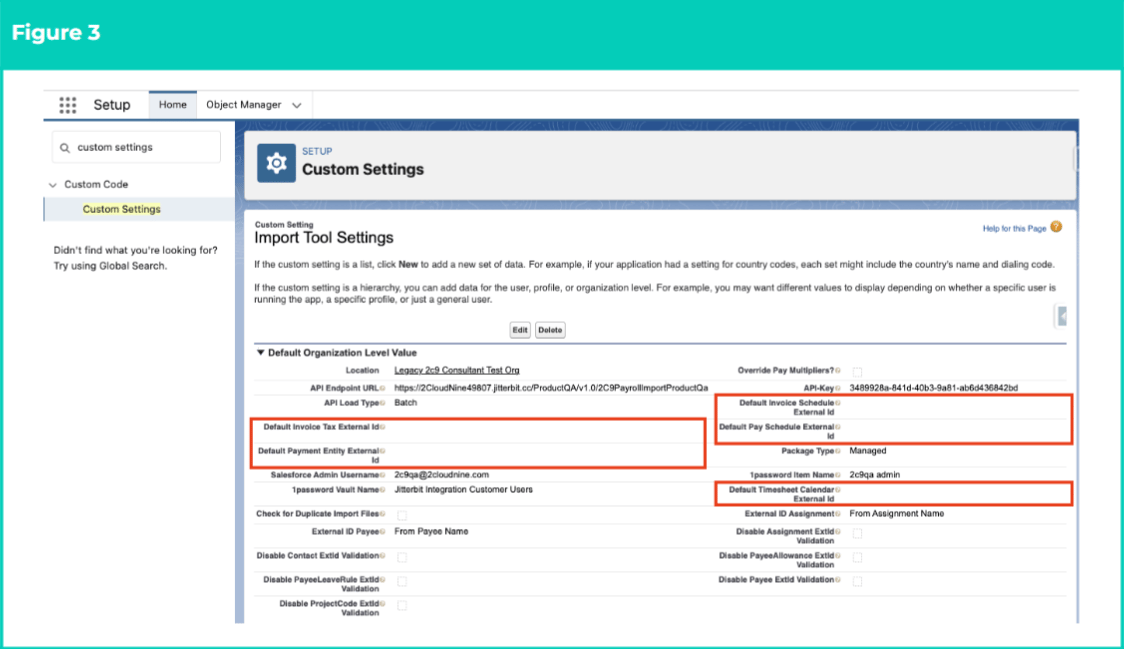Click the Quick Find search field
This screenshot has height=649, width=1124.
click(x=136, y=147)
